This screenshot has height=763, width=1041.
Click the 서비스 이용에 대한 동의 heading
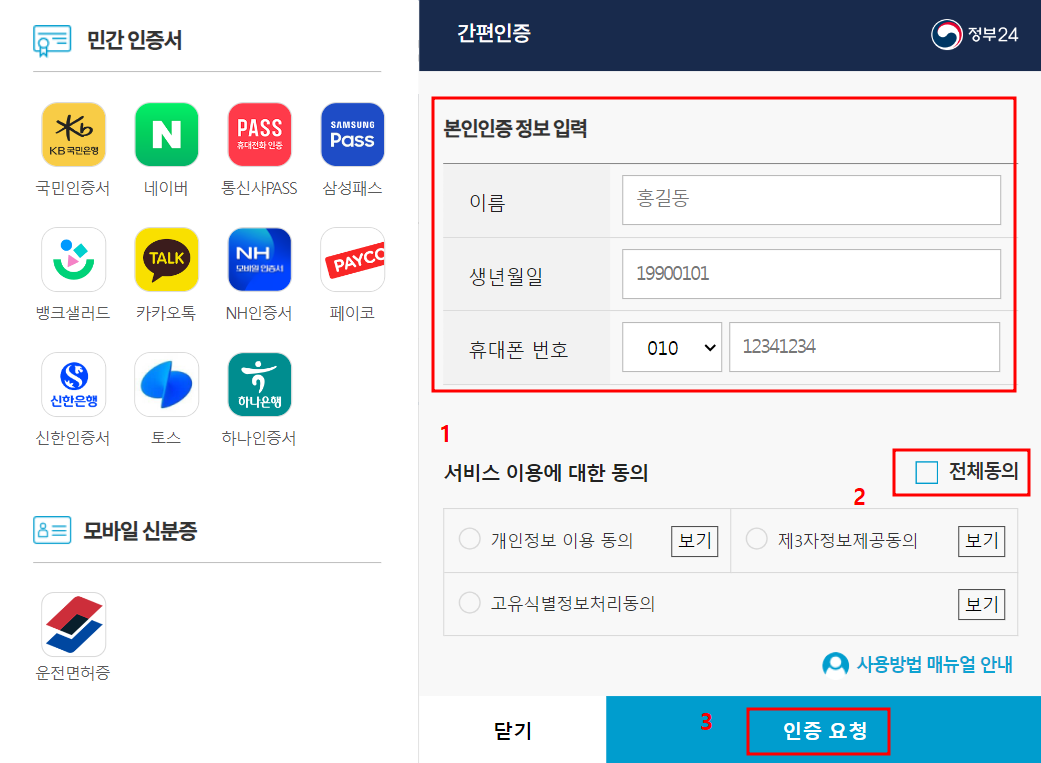(546, 473)
